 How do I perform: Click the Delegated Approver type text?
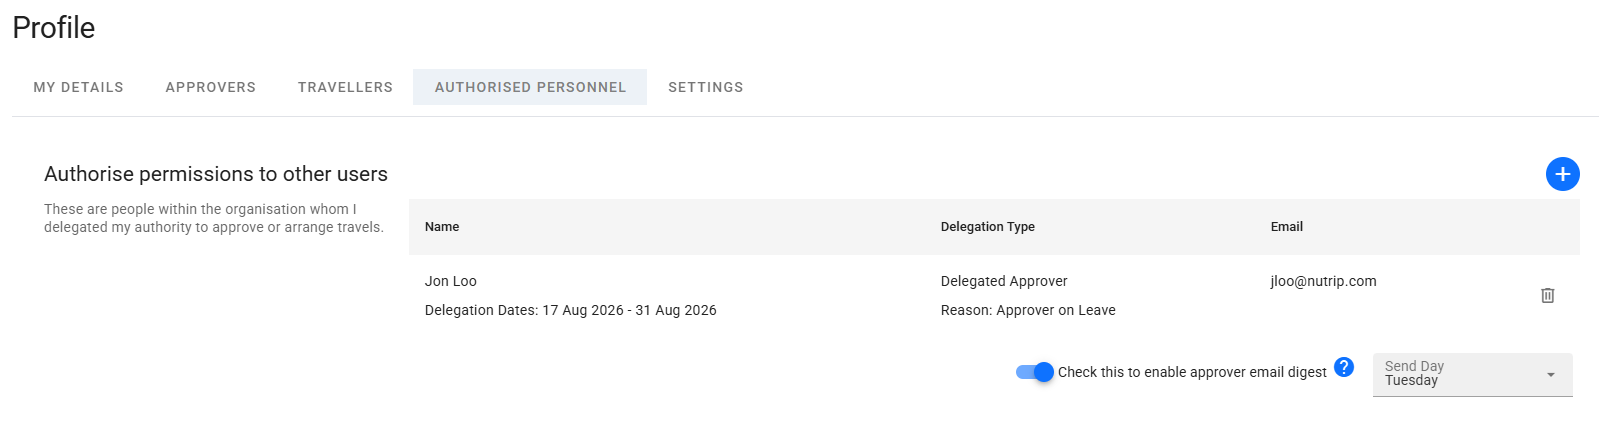pyautogui.click(x=1004, y=281)
